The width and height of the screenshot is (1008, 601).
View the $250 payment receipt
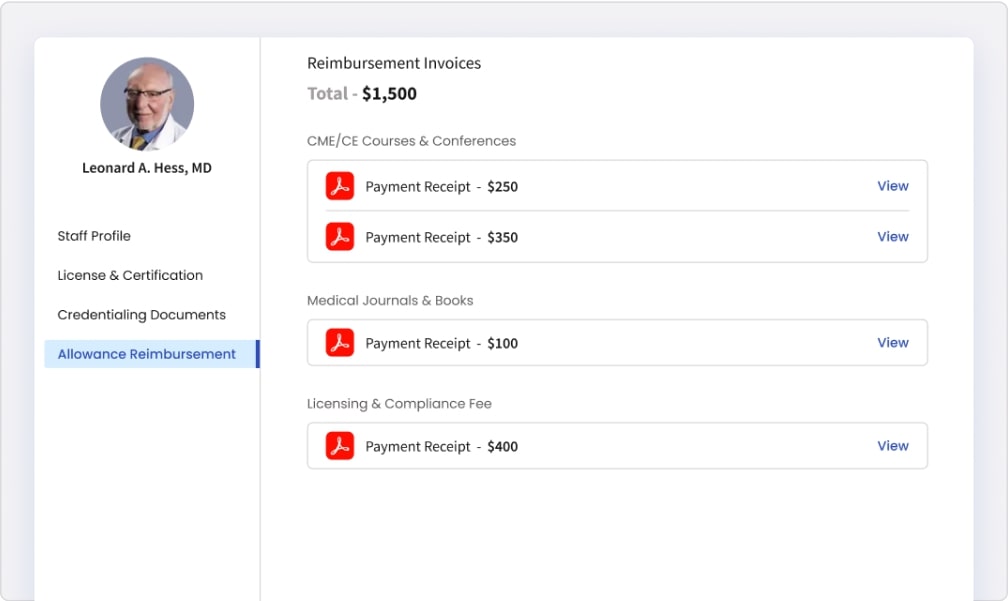click(x=893, y=186)
